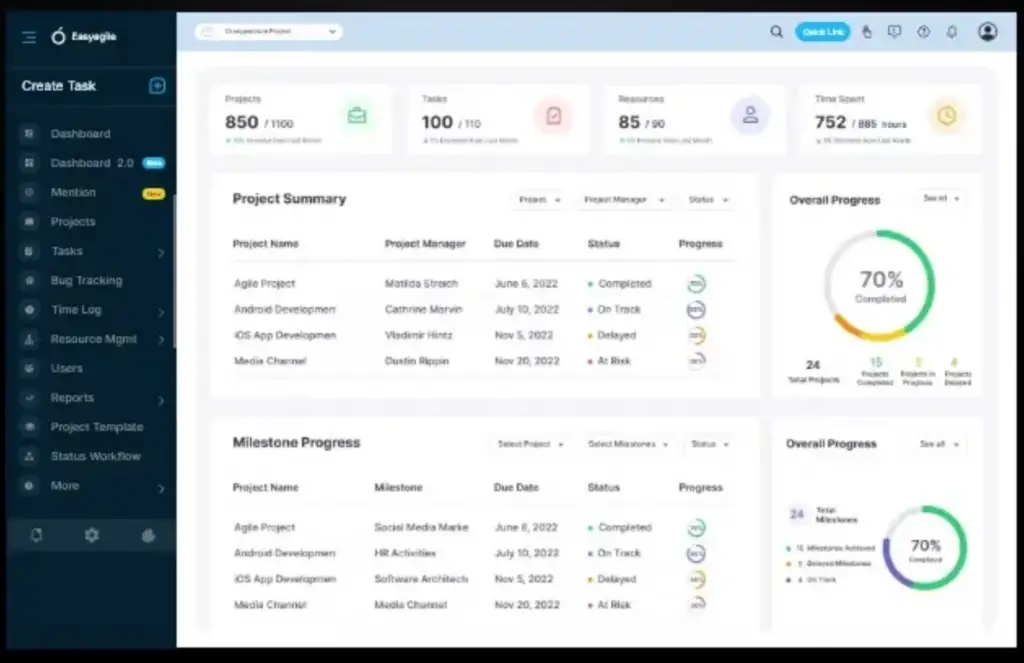
Task: Click iOS App Development progress ring in Project Summary
Action: (x=697, y=335)
